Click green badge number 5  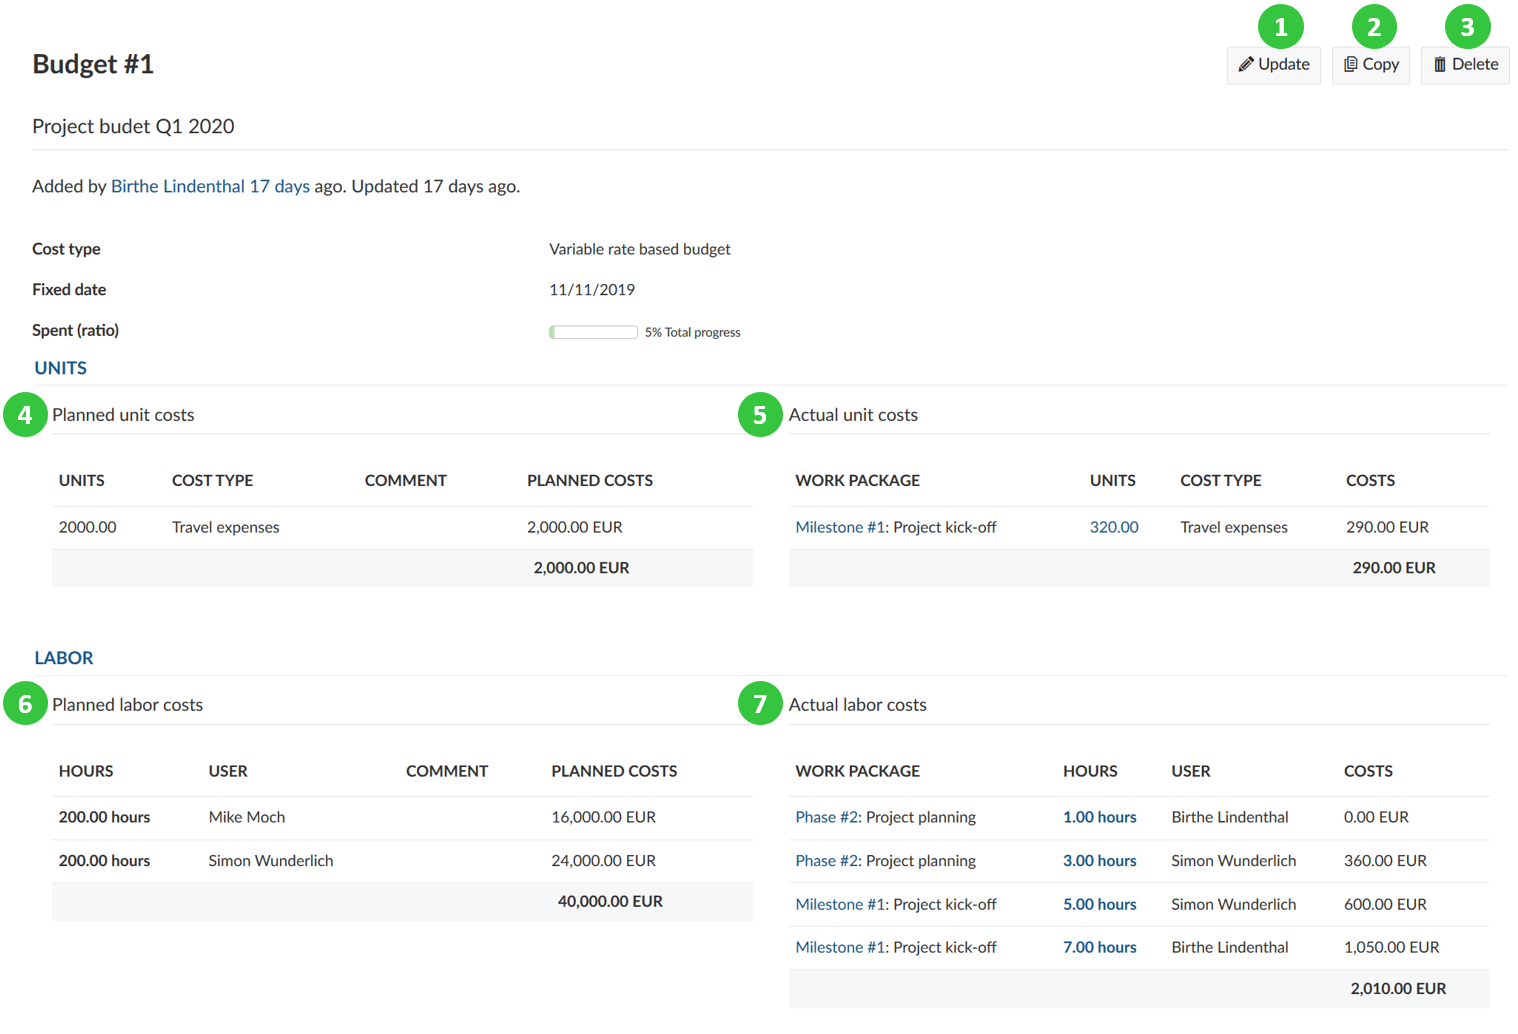tap(760, 415)
